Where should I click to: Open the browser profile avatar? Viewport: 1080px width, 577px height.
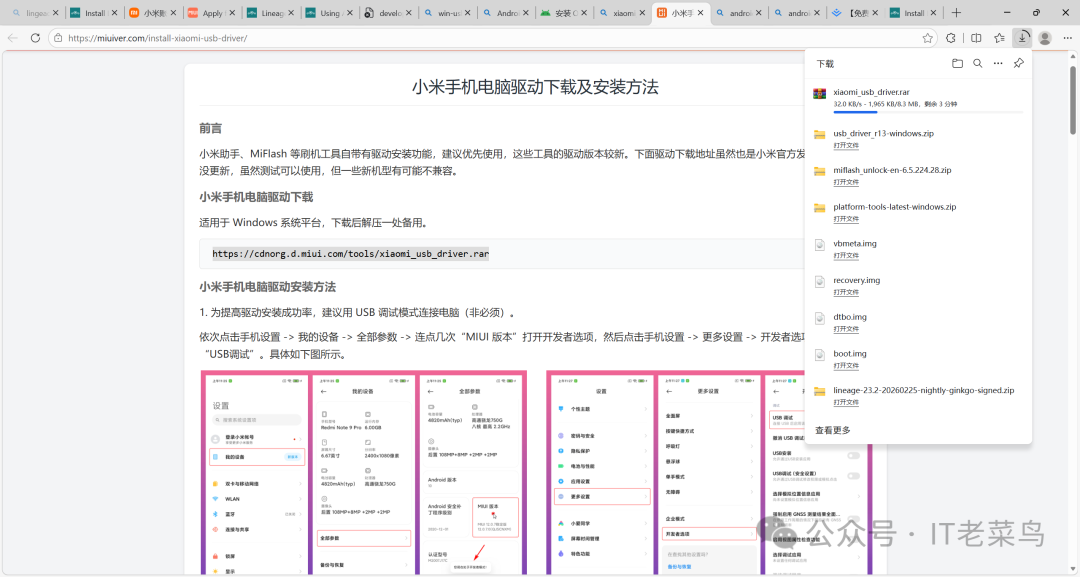point(1044,37)
